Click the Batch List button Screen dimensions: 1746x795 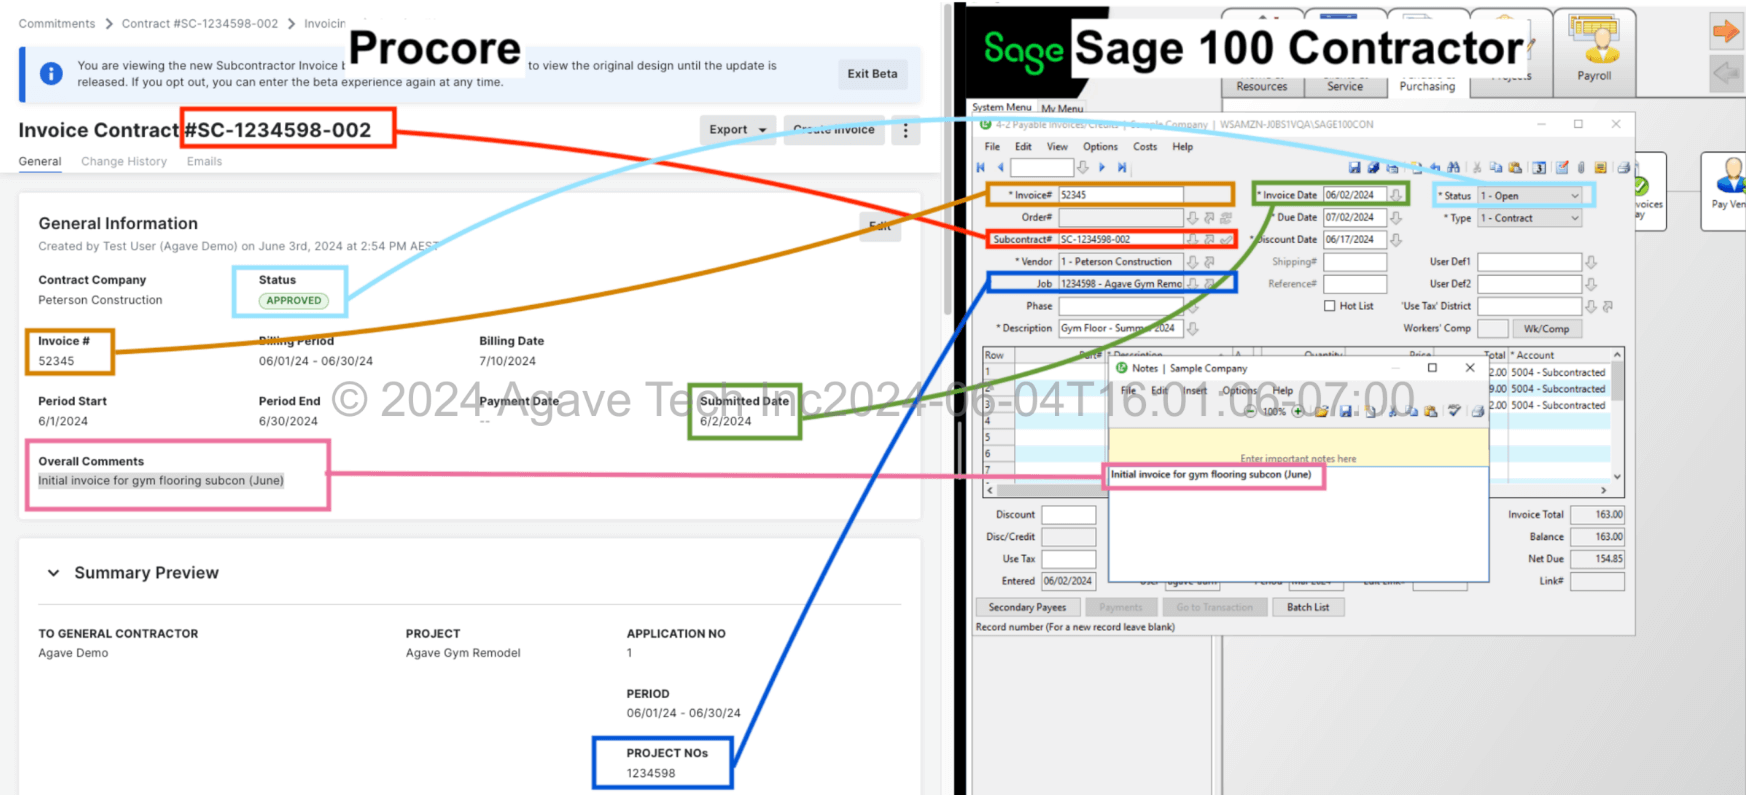coord(1308,607)
